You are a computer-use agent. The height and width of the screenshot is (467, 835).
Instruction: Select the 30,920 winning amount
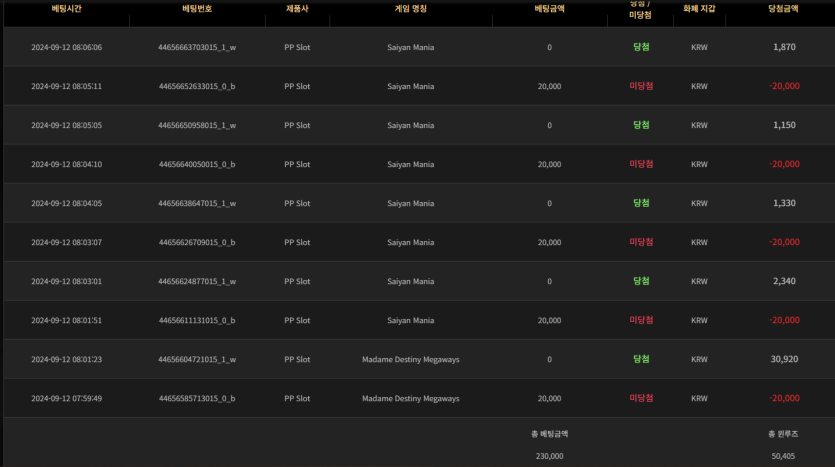coord(784,359)
